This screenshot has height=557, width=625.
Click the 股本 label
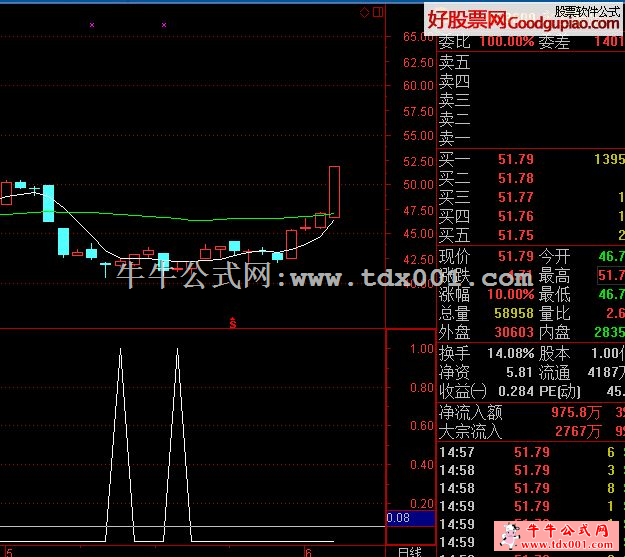554,354
